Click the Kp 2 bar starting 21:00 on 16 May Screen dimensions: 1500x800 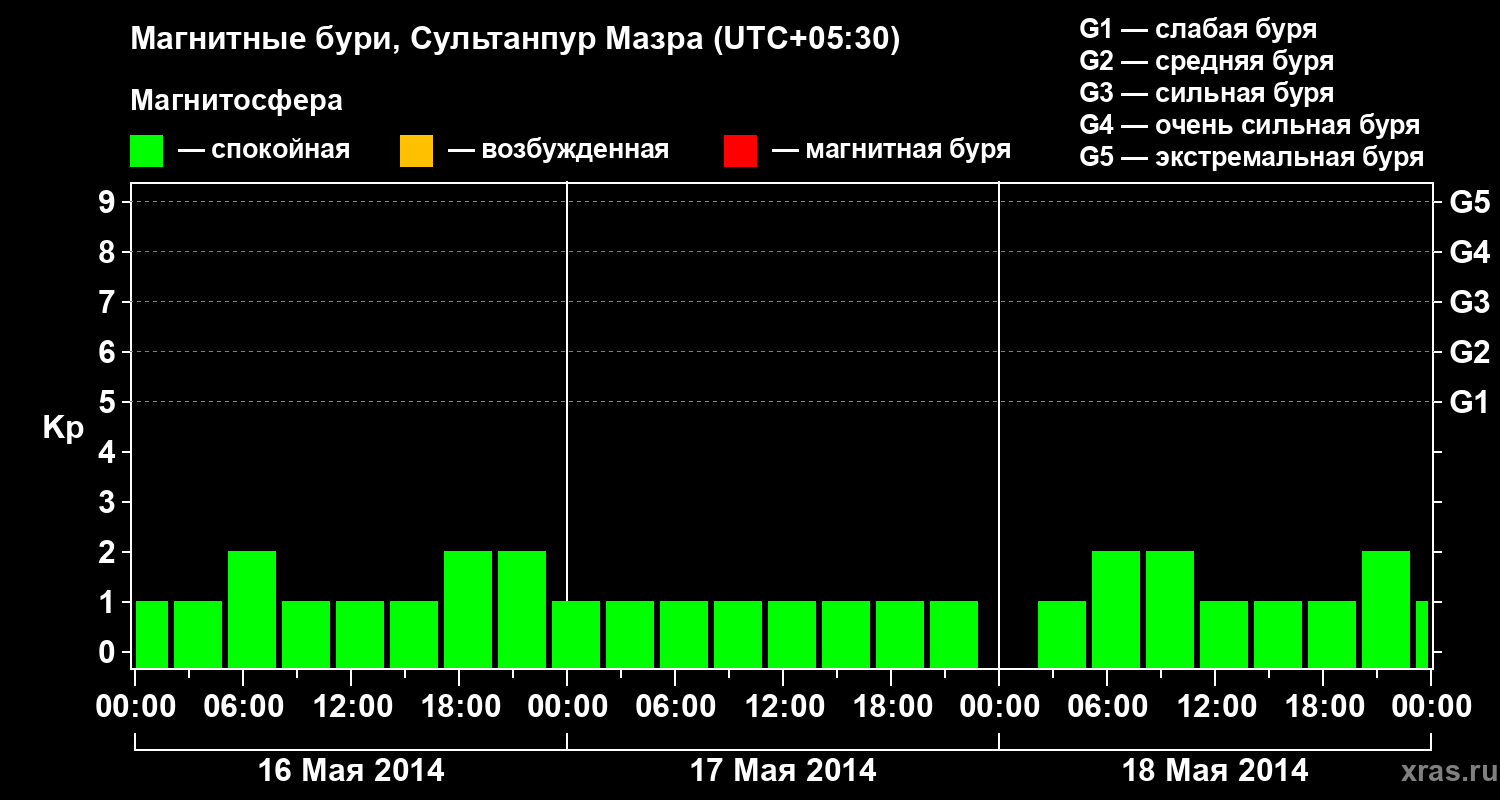pos(522,609)
